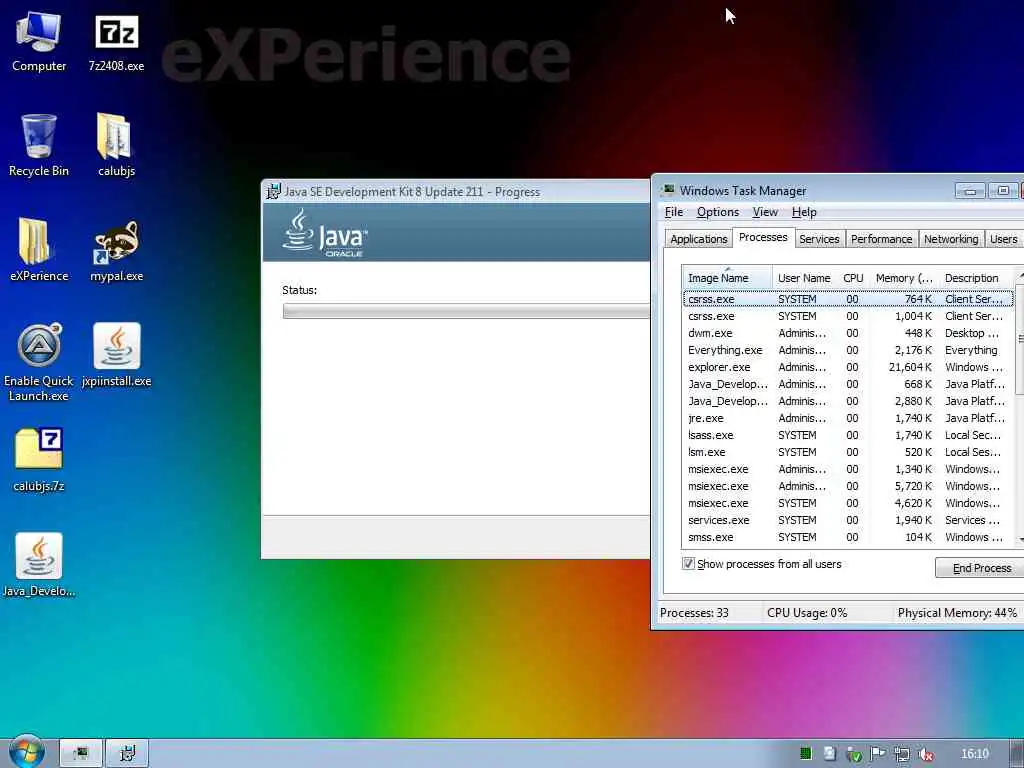Screen dimensions: 1024x768
Task: Select the Java_Develo... installer desktop icon
Action: [x=39, y=566]
